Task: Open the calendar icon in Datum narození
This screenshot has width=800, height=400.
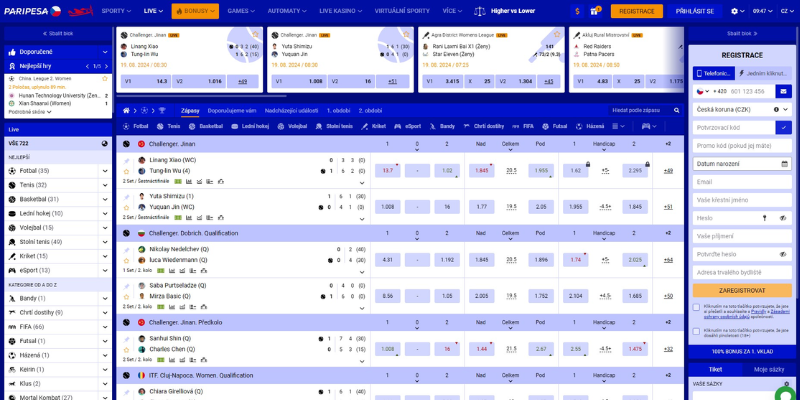Action: click(x=785, y=164)
